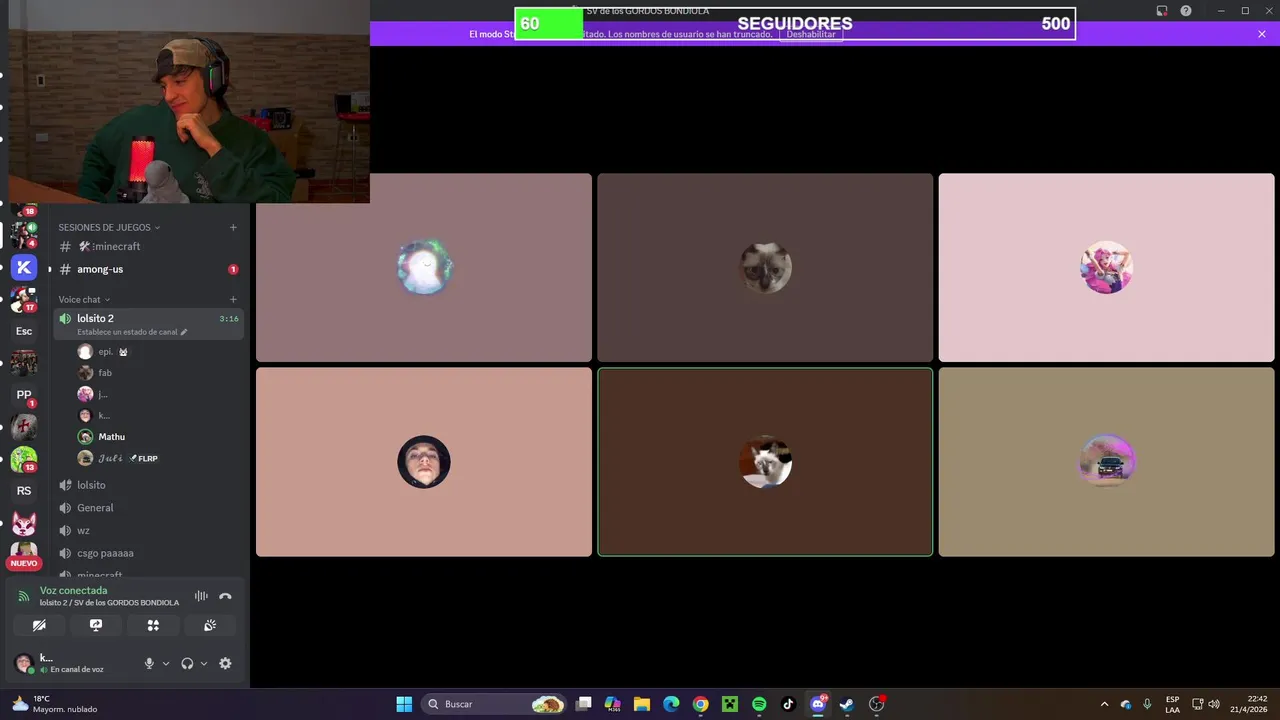
Task: Focus the car avatar tile
Action: coord(1106,462)
